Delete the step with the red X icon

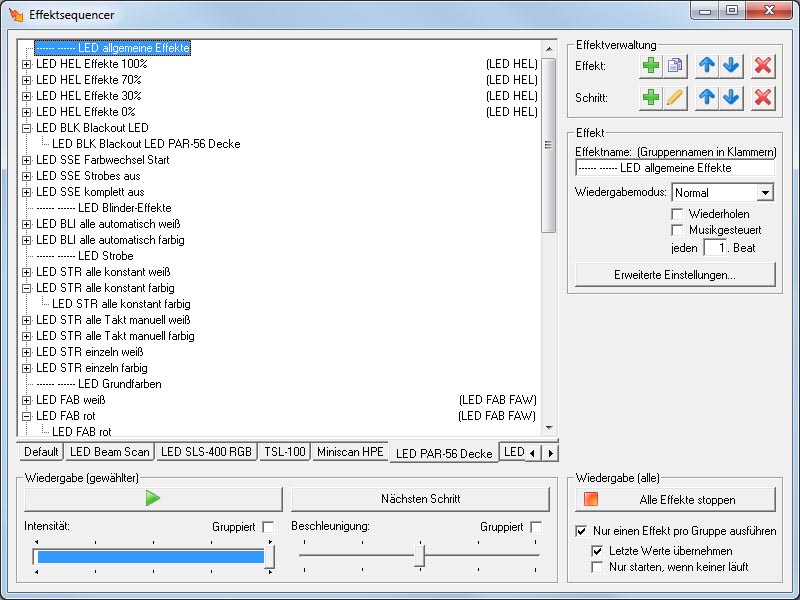pyautogui.click(x=763, y=98)
